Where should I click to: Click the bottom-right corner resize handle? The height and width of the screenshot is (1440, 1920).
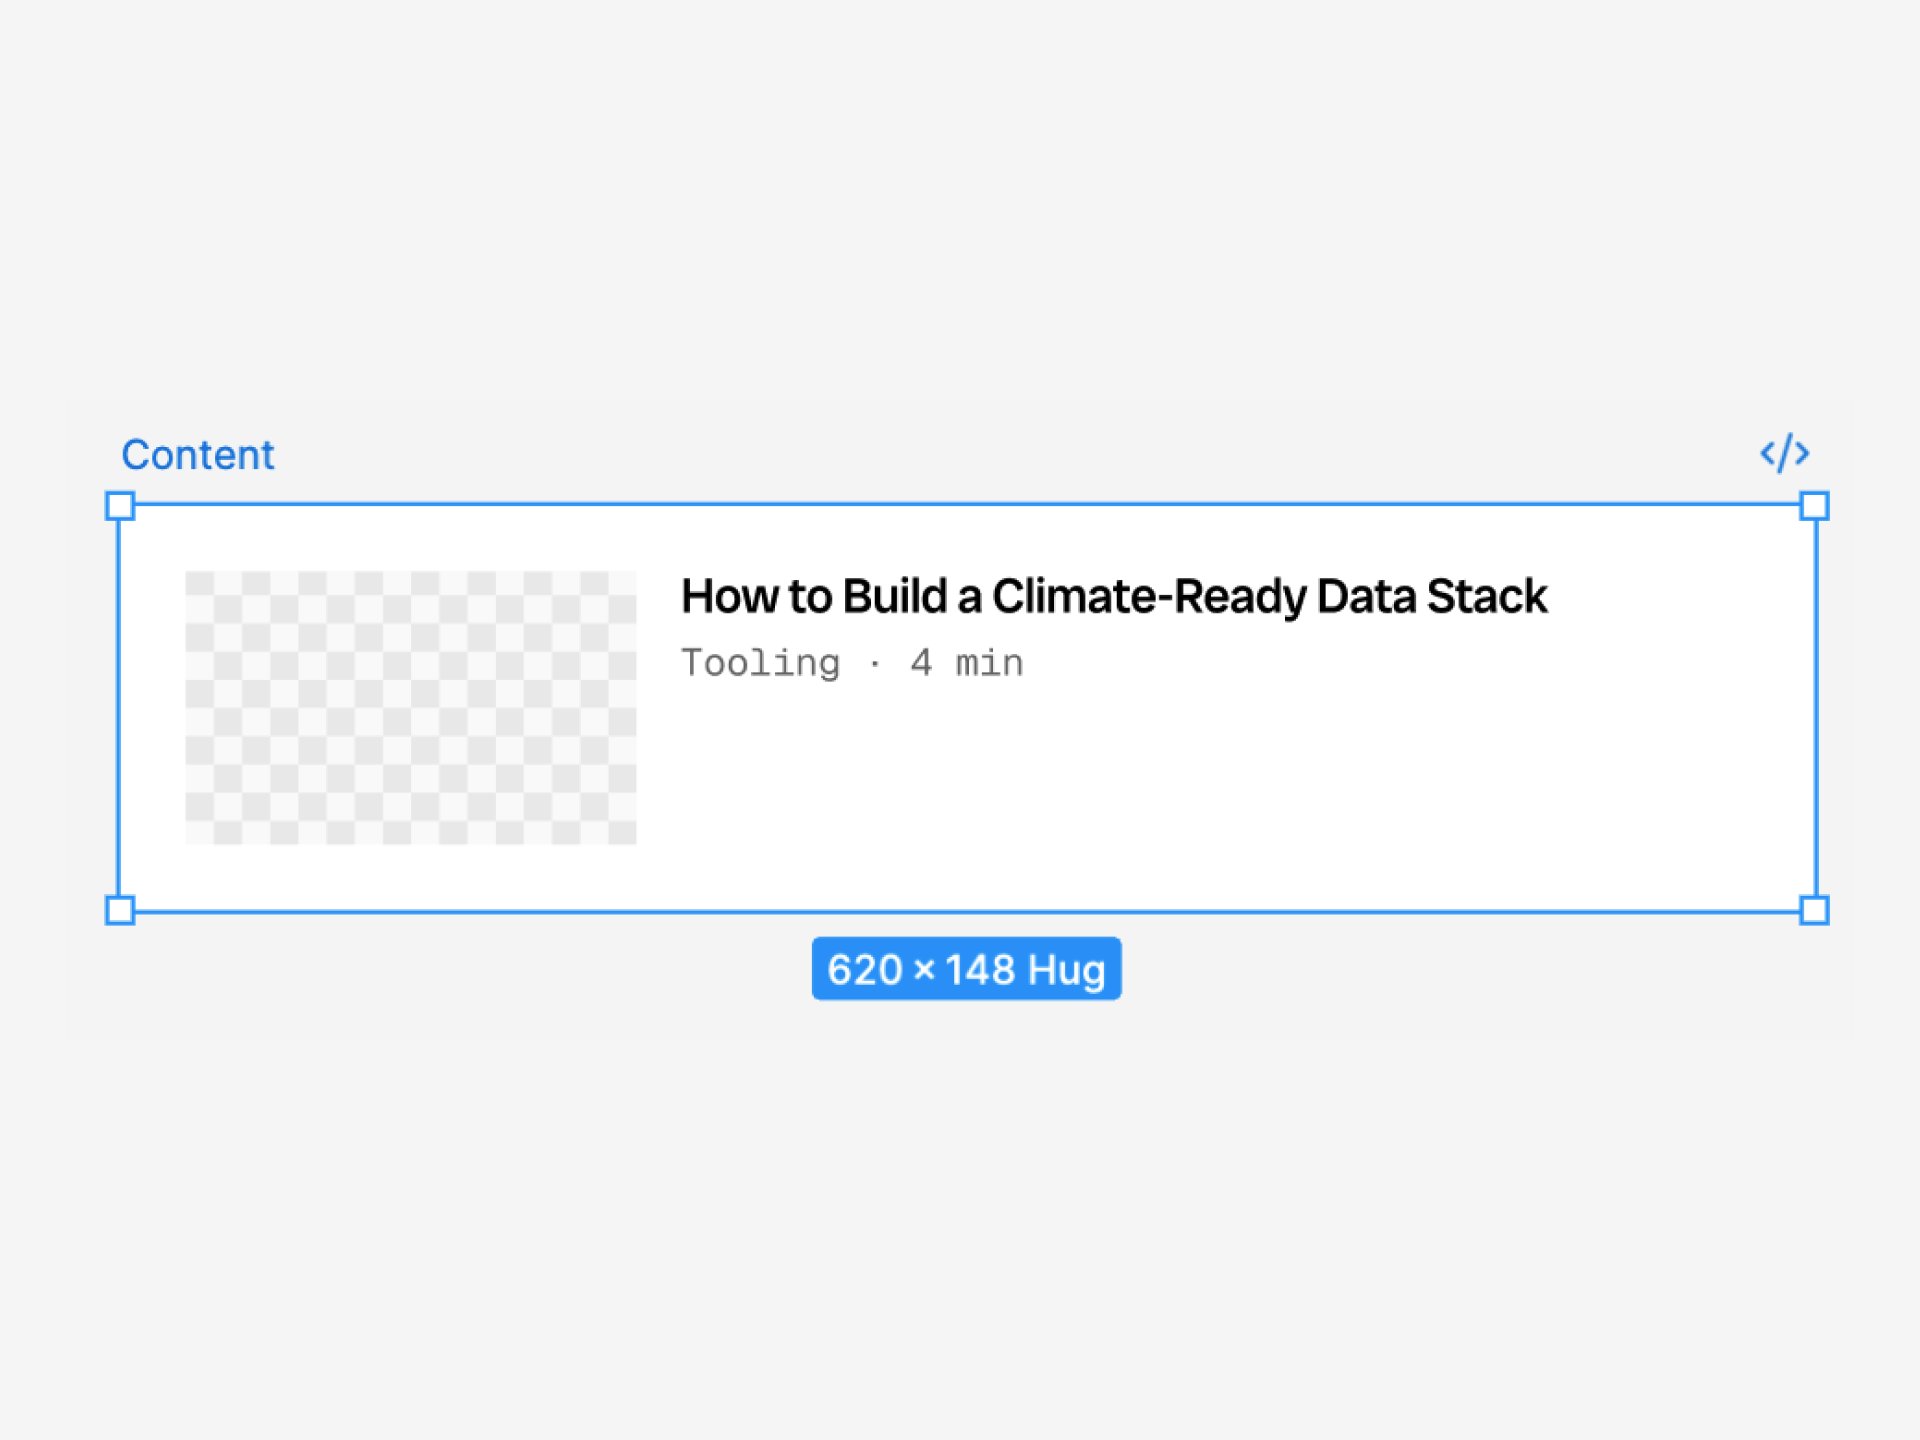pos(1814,910)
